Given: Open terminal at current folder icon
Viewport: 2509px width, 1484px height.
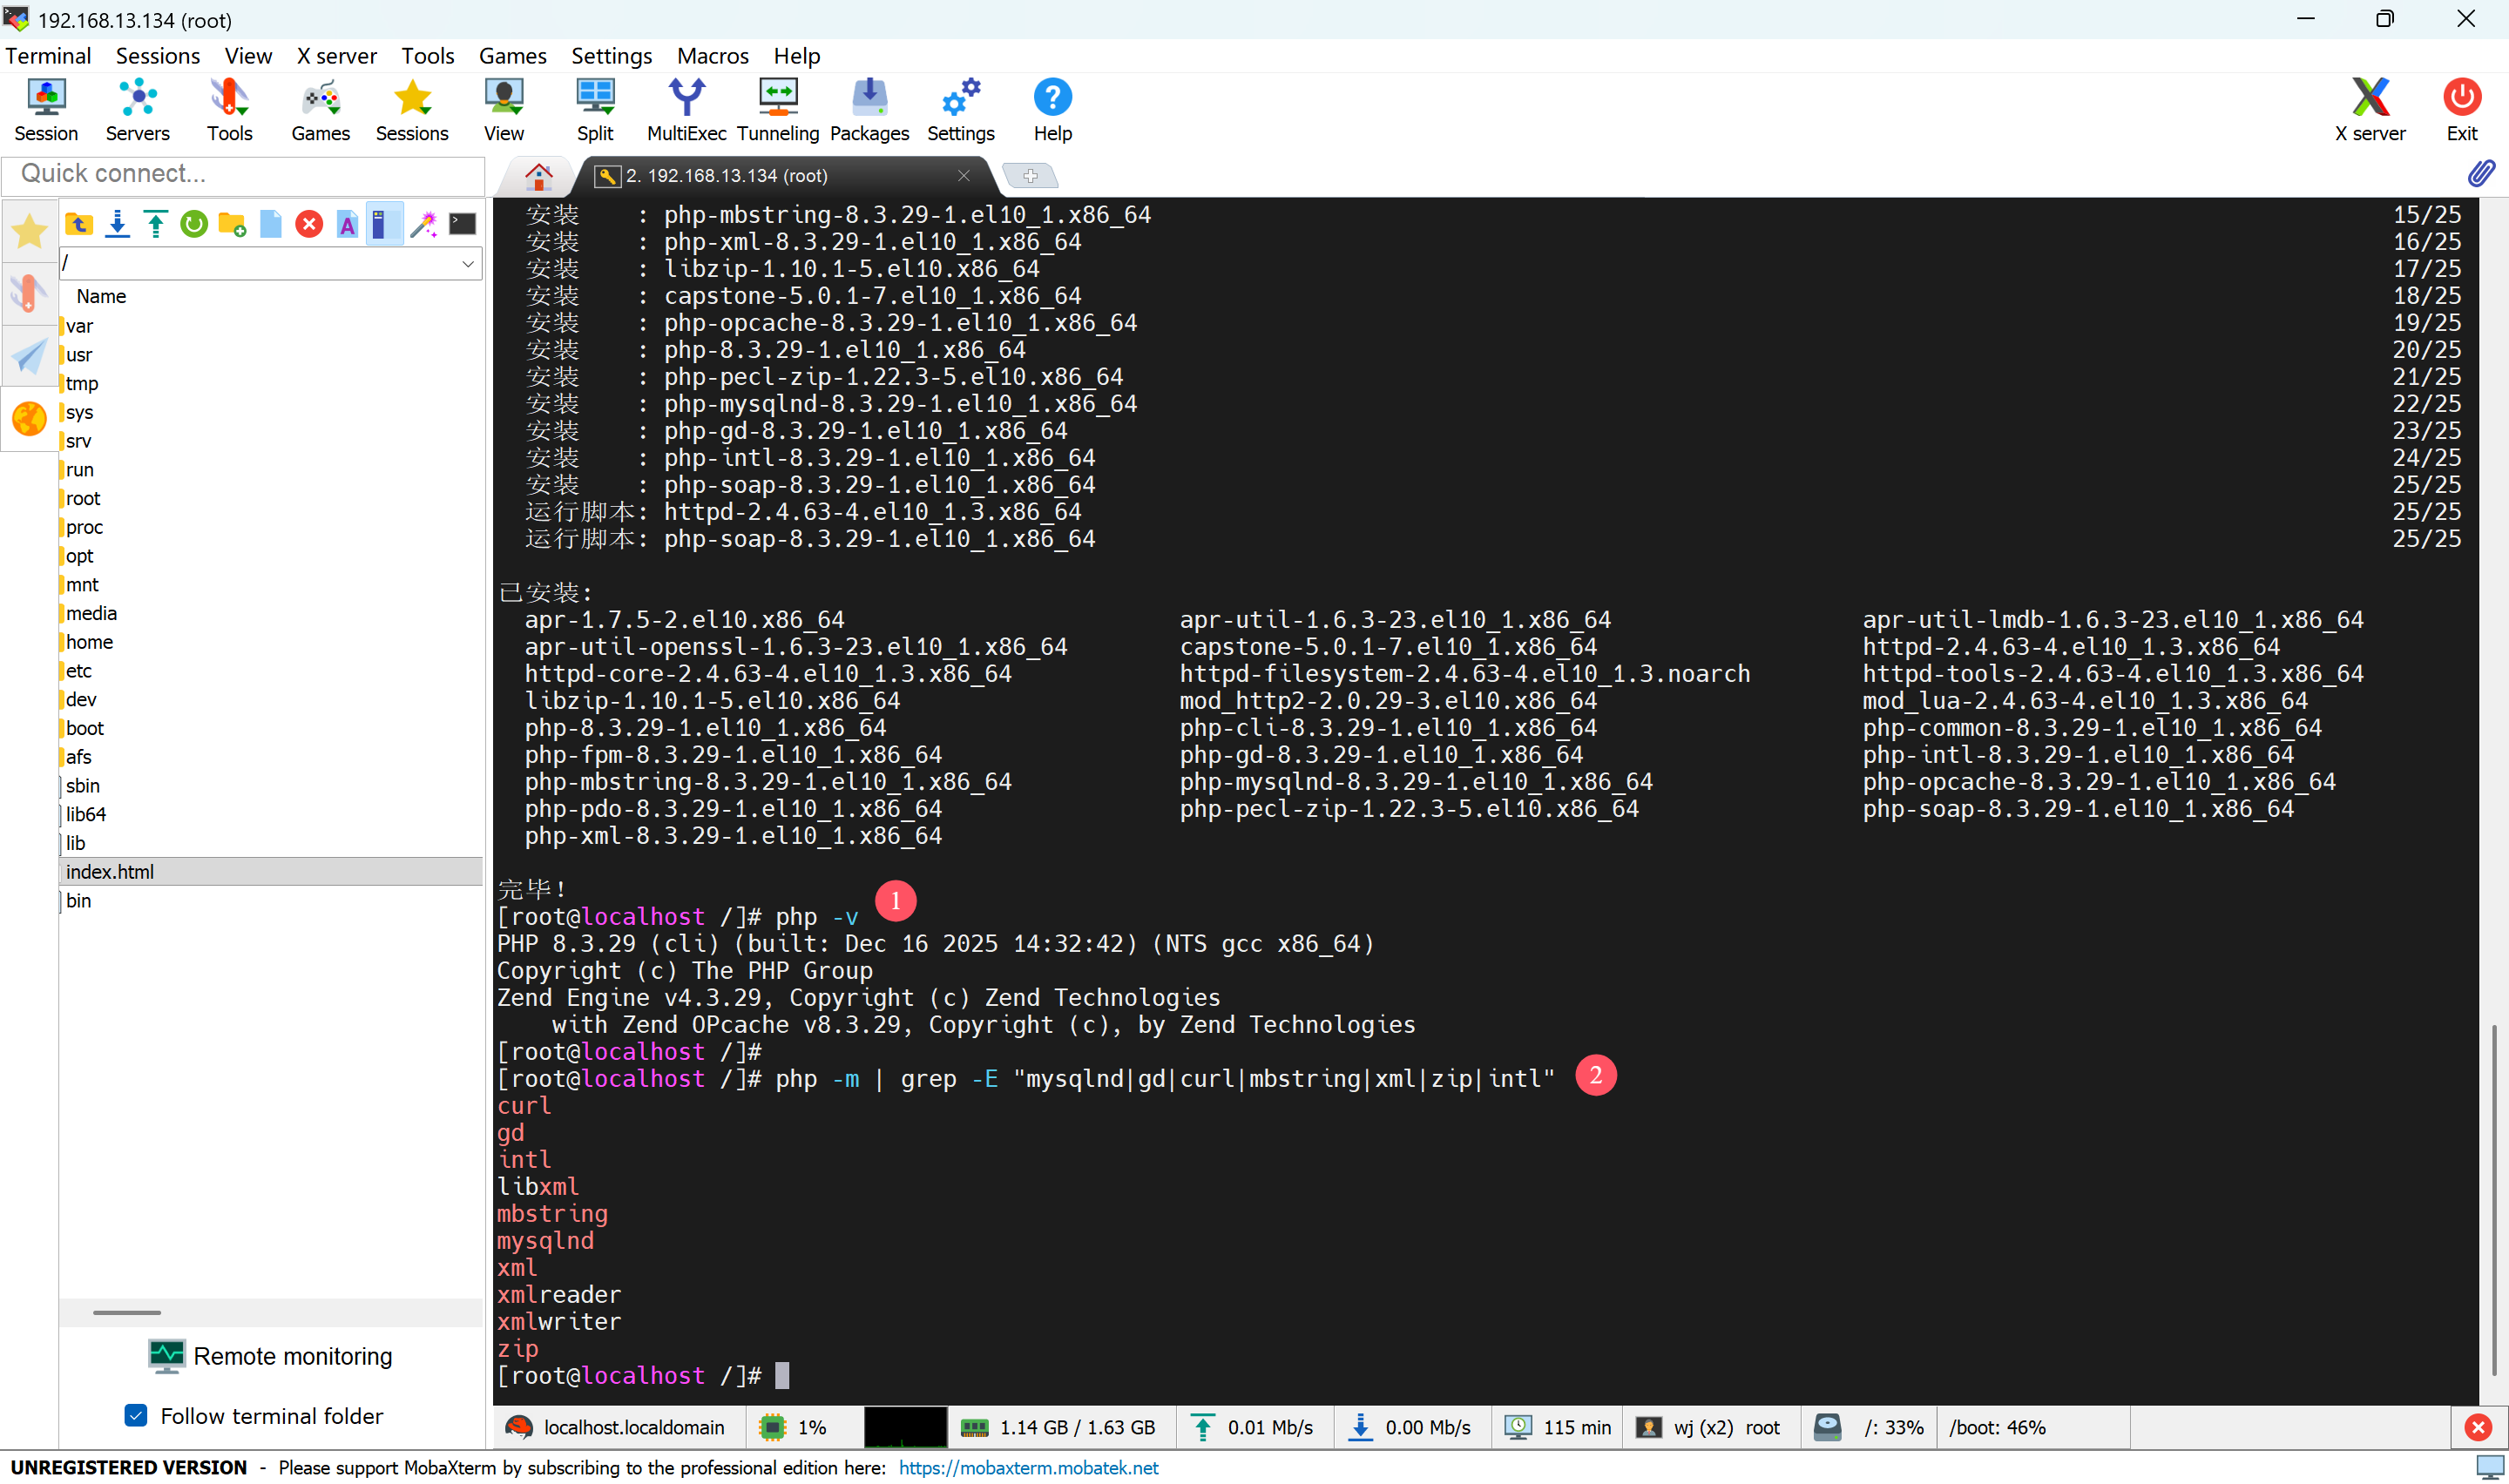Looking at the screenshot, I should [x=462, y=224].
